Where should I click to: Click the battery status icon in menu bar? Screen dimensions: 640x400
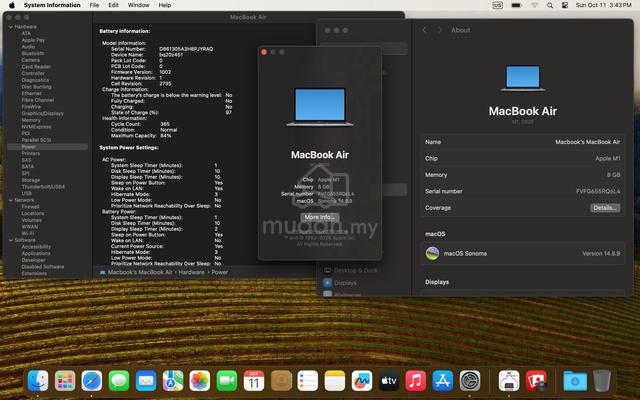pos(516,5)
